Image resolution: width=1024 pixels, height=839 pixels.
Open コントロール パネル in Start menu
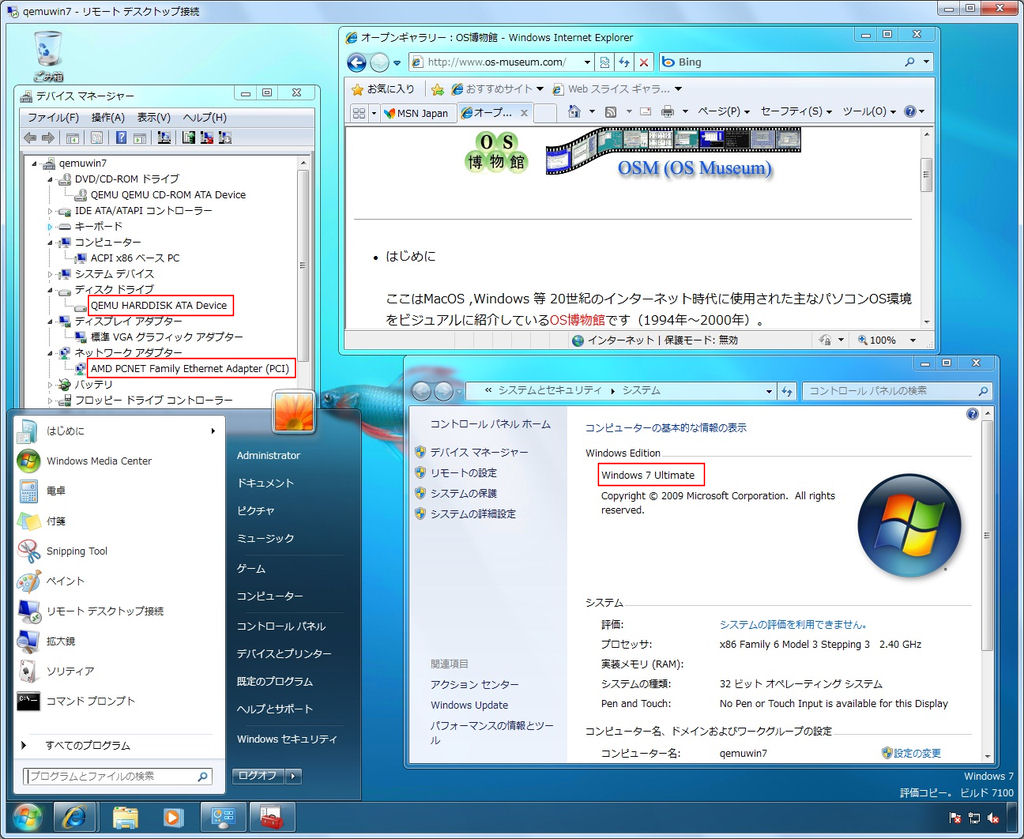coord(281,626)
